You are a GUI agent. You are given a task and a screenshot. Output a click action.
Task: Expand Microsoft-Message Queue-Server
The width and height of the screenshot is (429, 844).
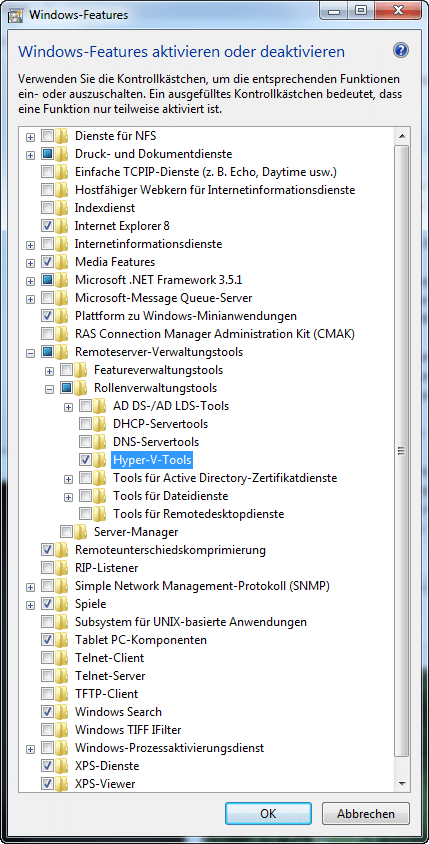(31, 299)
